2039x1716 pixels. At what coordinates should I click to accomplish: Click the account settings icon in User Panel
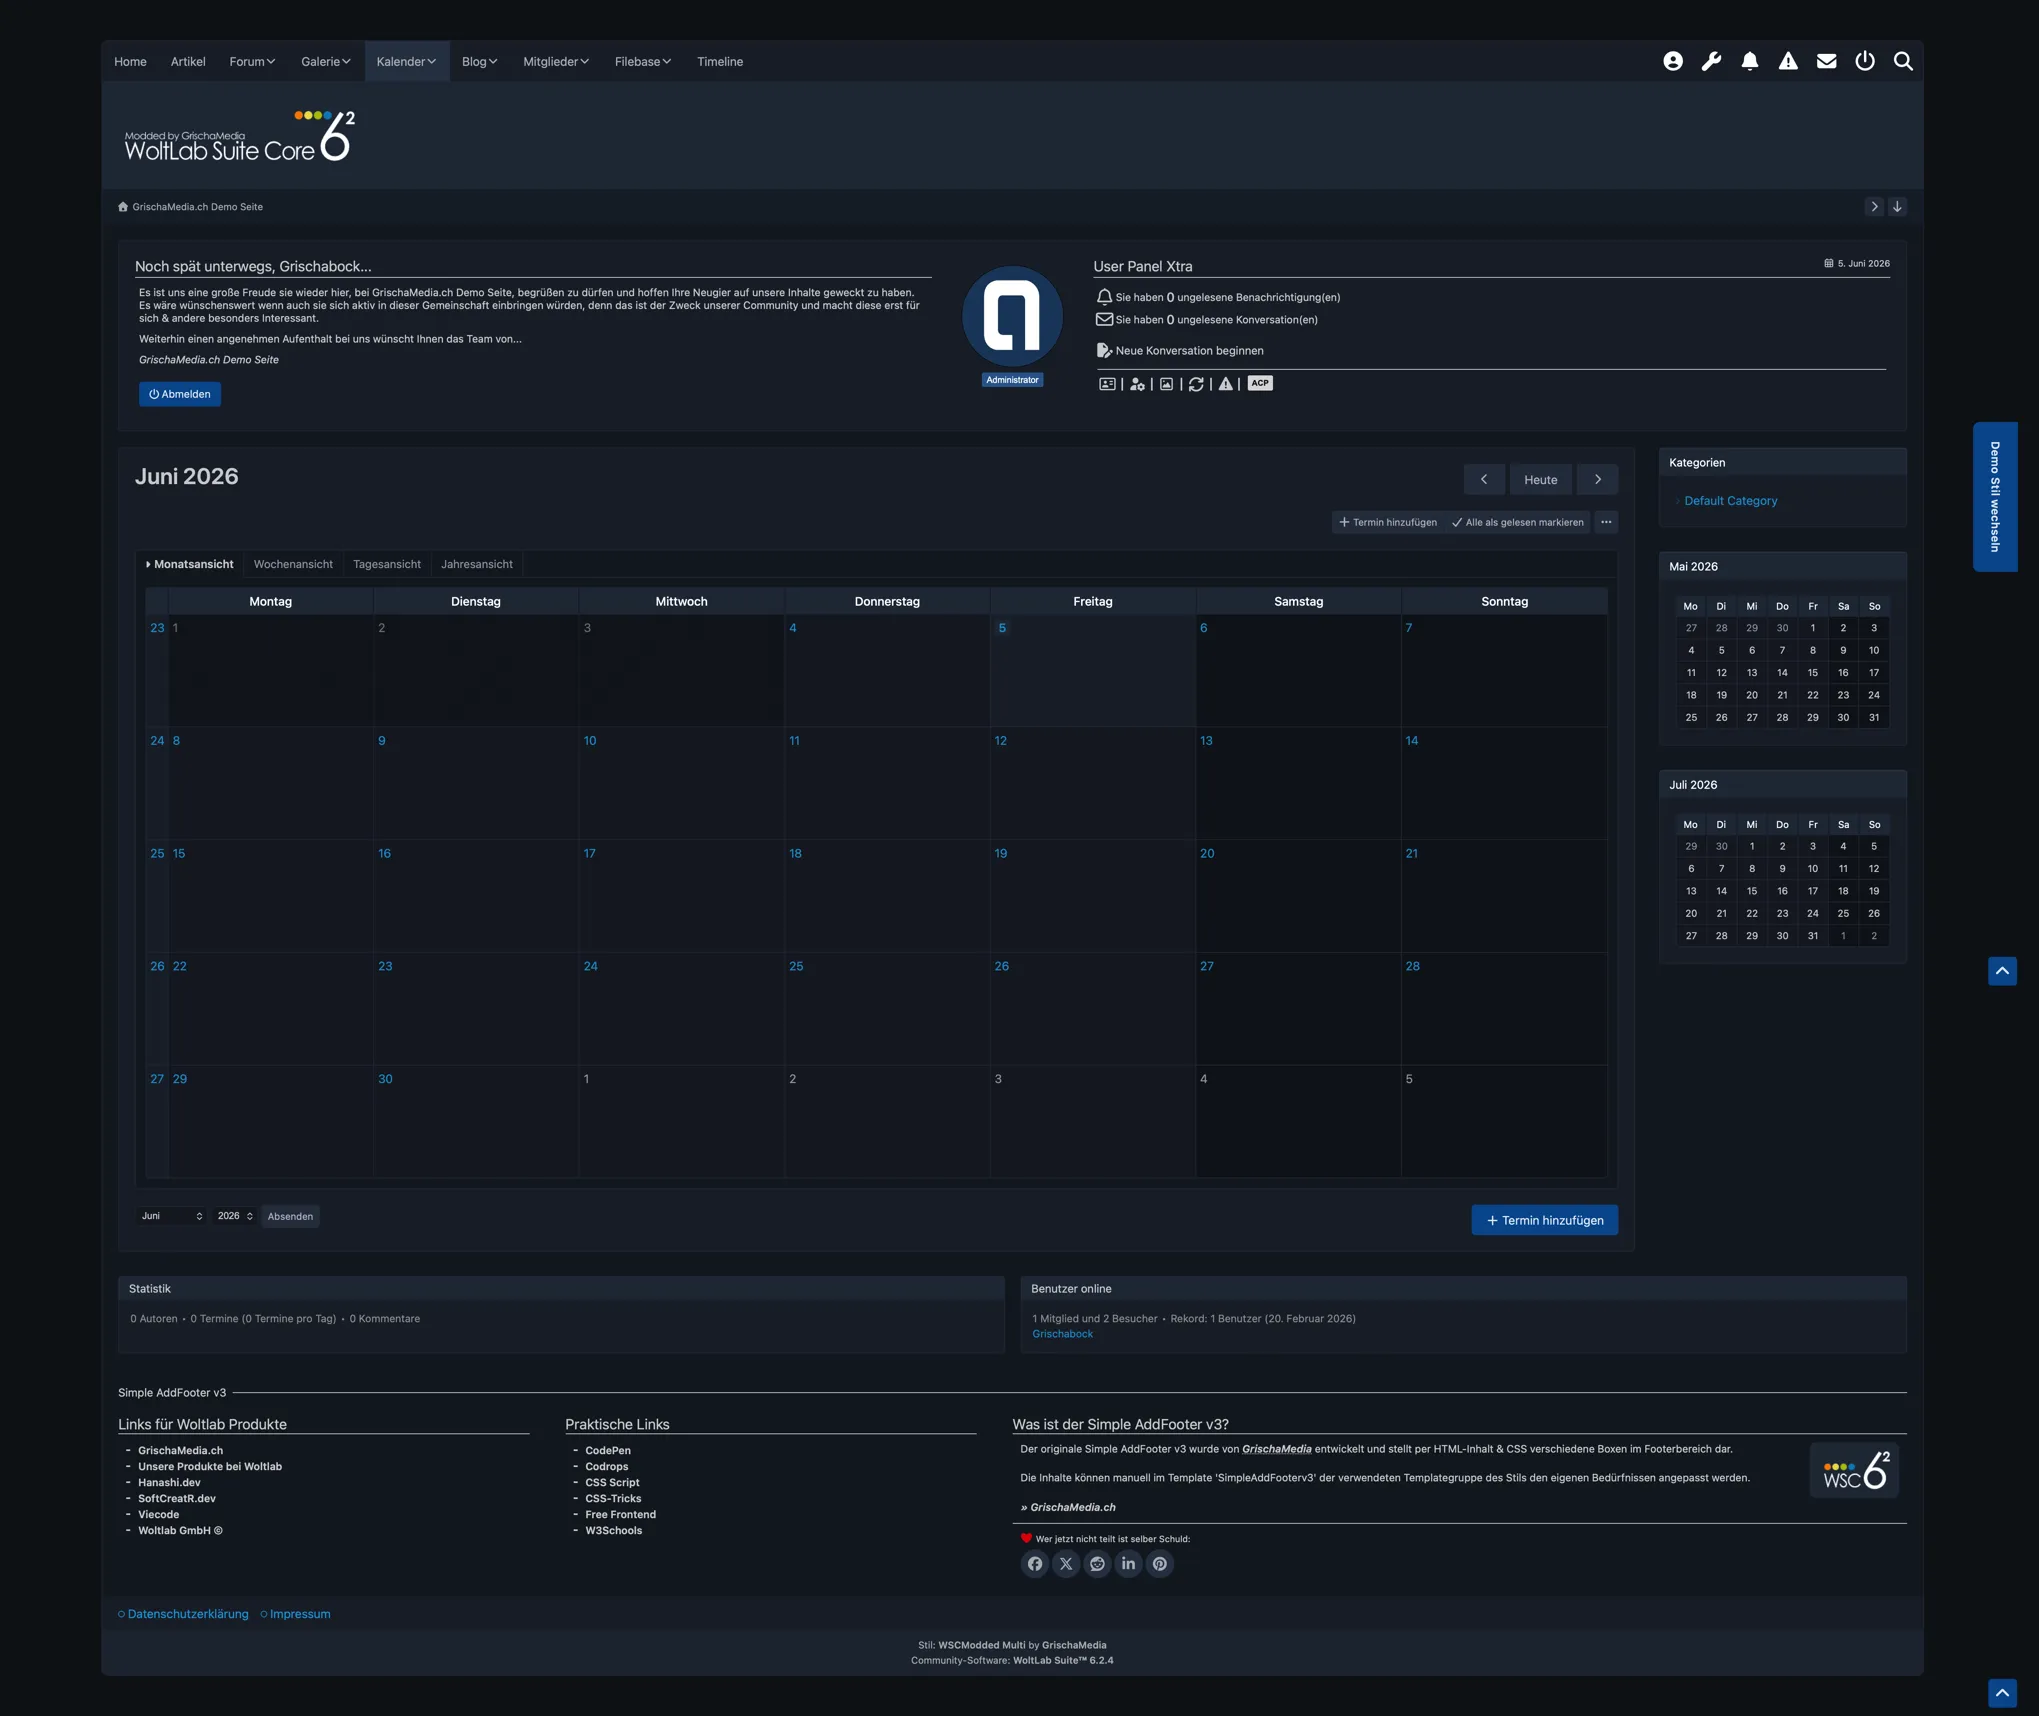click(x=1137, y=384)
